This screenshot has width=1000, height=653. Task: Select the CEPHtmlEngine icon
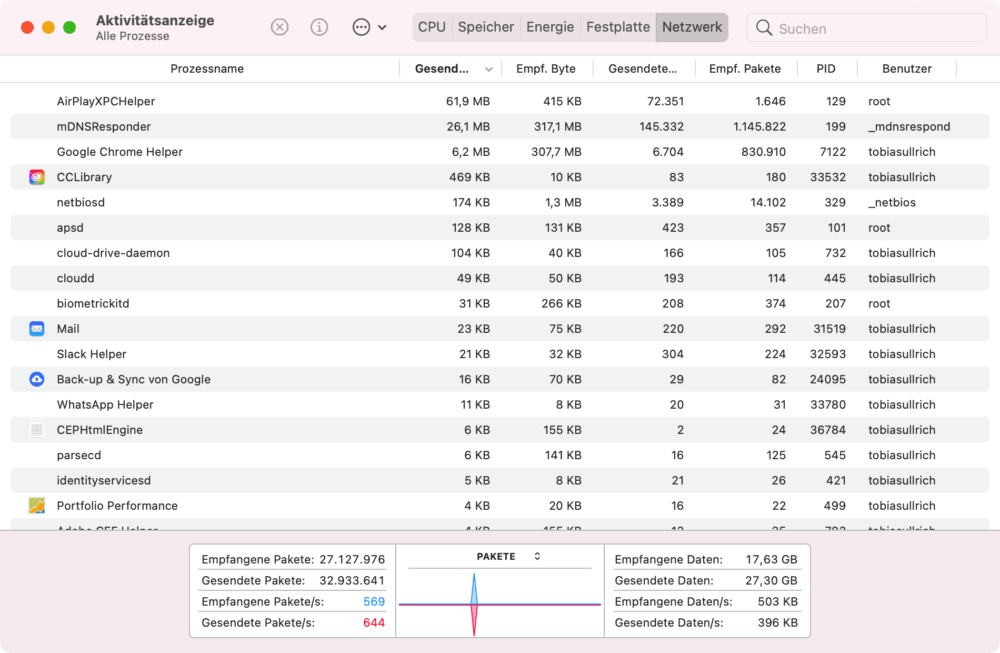pyautogui.click(x=37, y=430)
